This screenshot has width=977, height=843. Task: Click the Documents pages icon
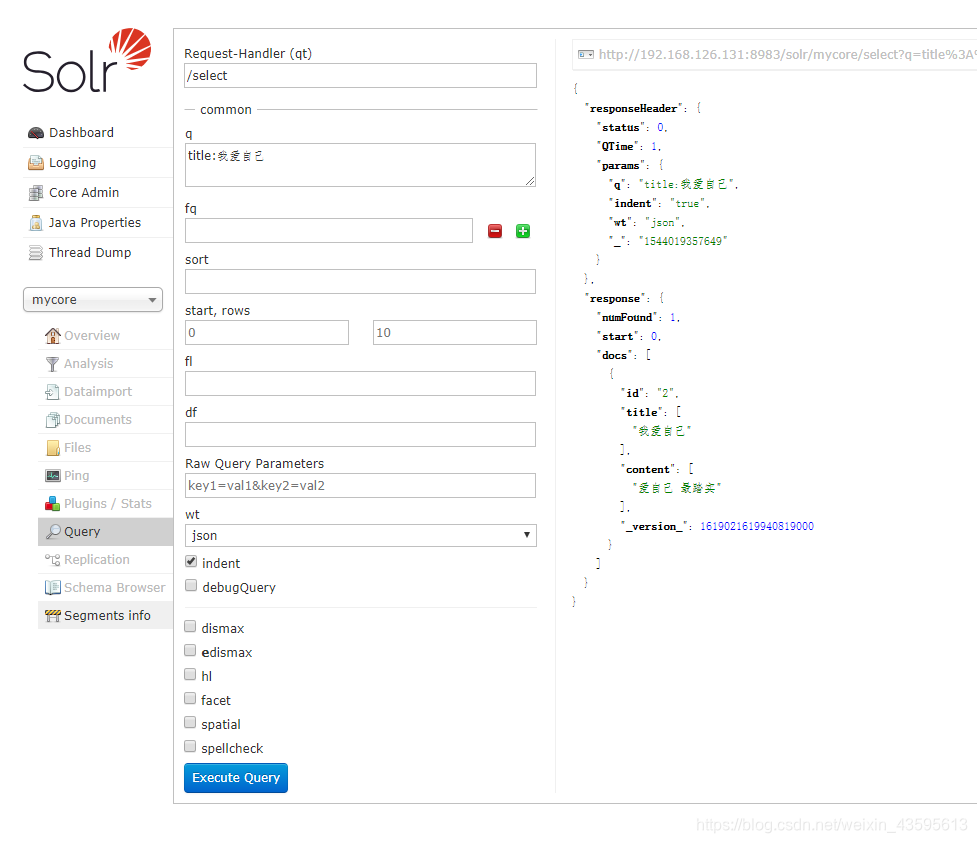pyautogui.click(x=53, y=419)
